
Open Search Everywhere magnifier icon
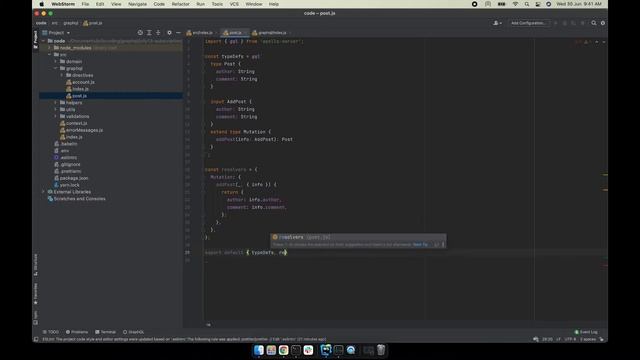pos(594,23)
